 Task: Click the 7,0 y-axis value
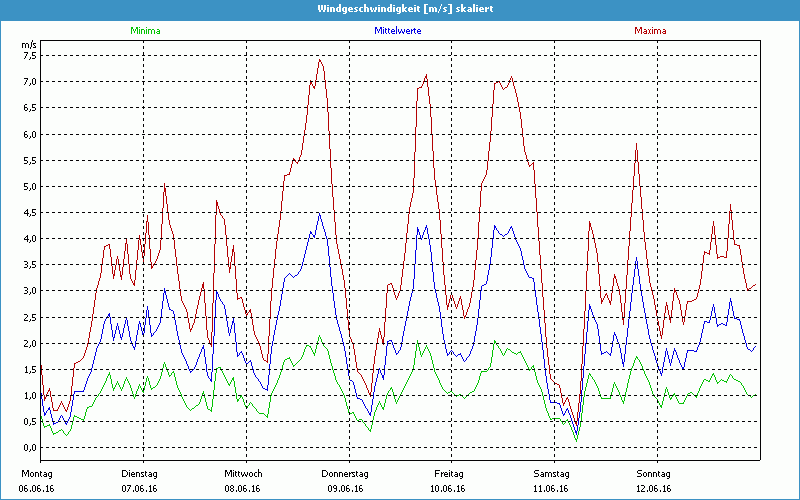pos(30,82)
